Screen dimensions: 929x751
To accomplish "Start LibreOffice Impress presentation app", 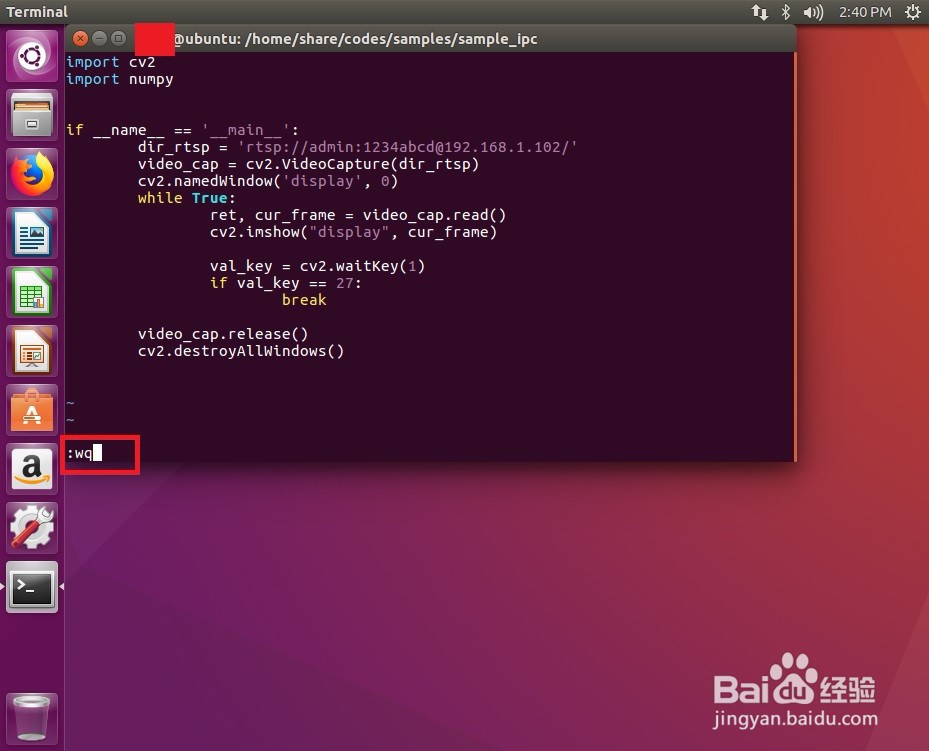I will [x=32, y=350].
